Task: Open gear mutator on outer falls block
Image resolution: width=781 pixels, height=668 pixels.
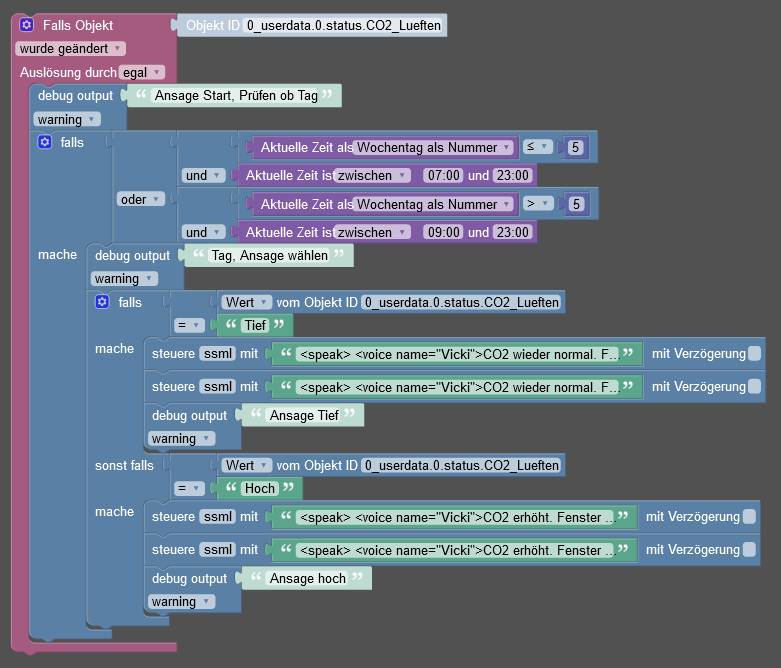Action: 45,142
